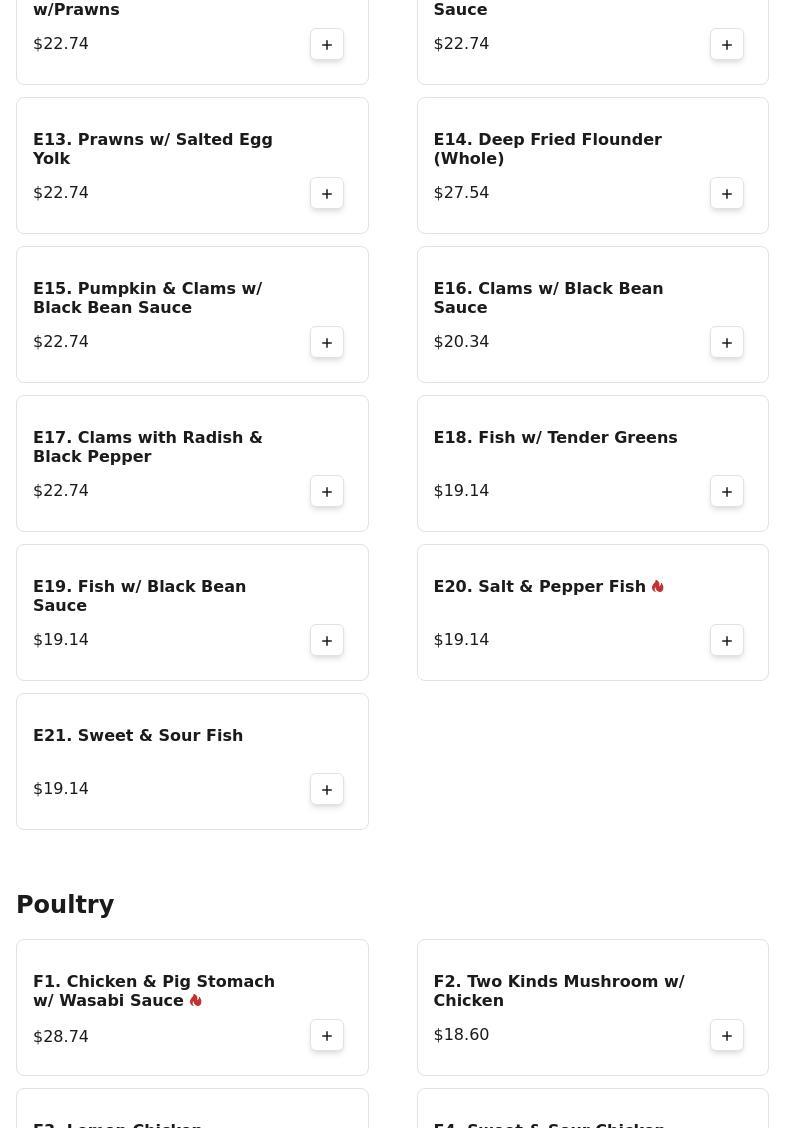The width and height of the screenshot is (785, 1128).
Task: Add the partially visible w/Prawns item at top
Action: pos(327,45)
